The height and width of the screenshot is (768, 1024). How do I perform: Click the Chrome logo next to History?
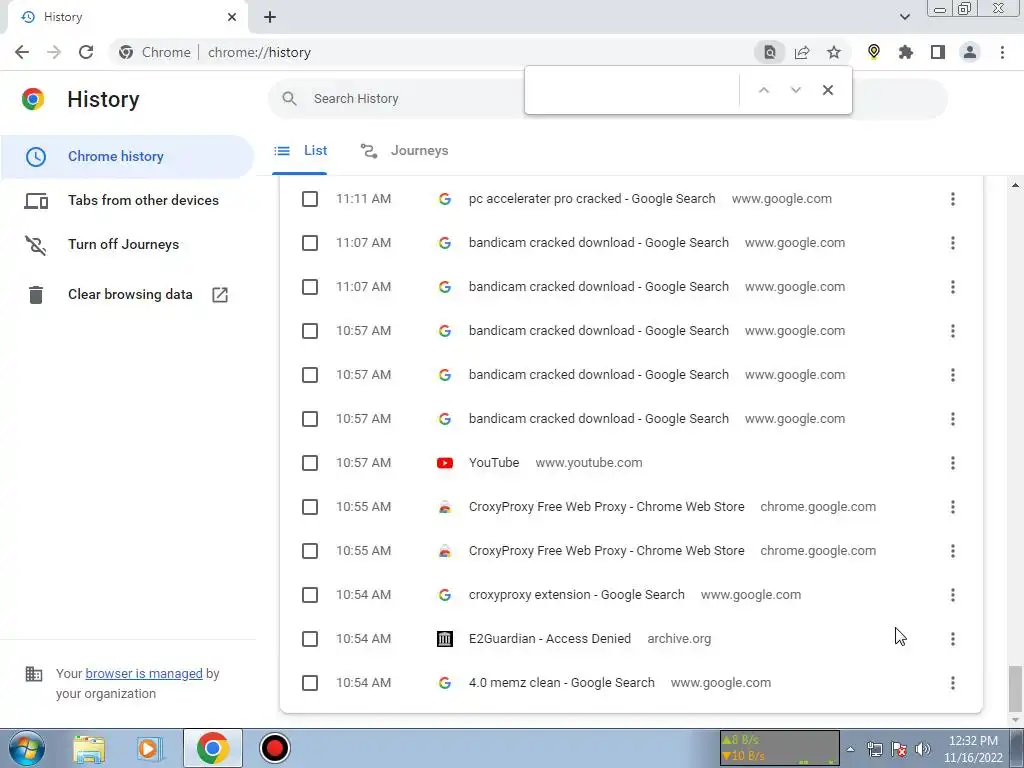[x=33, y=99]
